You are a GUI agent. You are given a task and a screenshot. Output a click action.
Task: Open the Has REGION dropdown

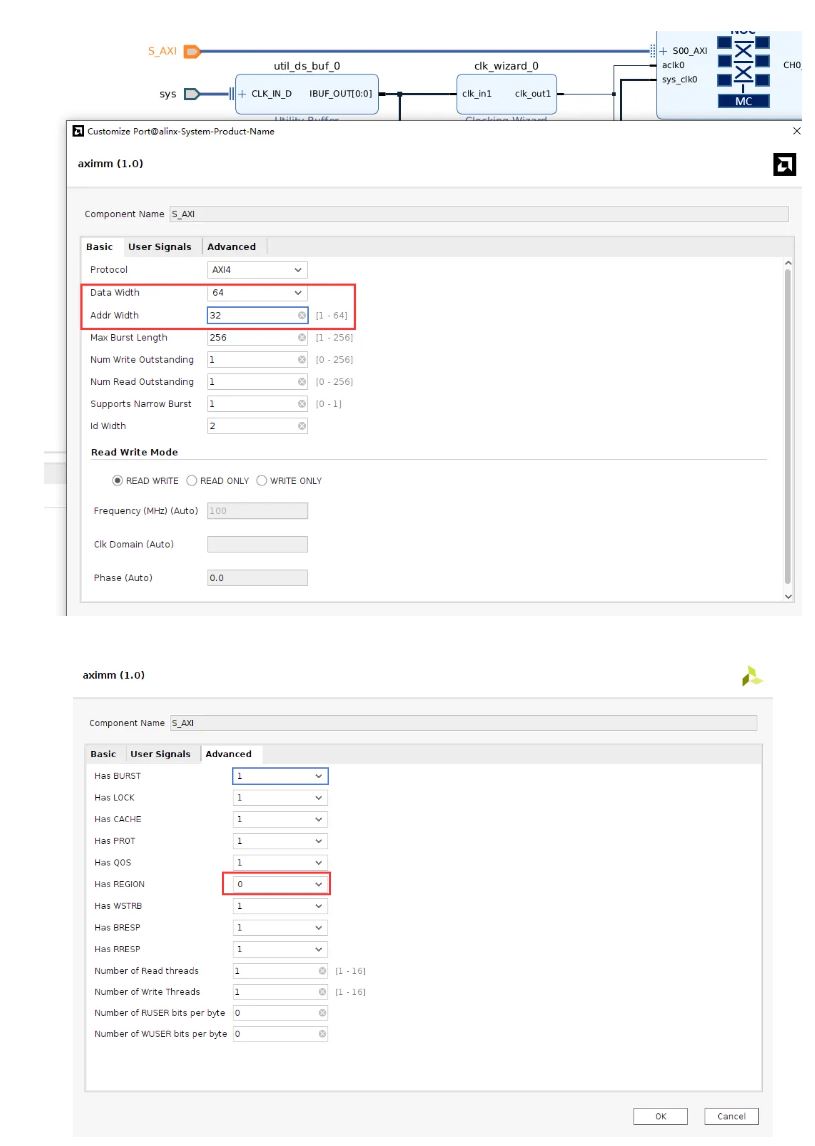pyautogui.click(x=281, y=884)
